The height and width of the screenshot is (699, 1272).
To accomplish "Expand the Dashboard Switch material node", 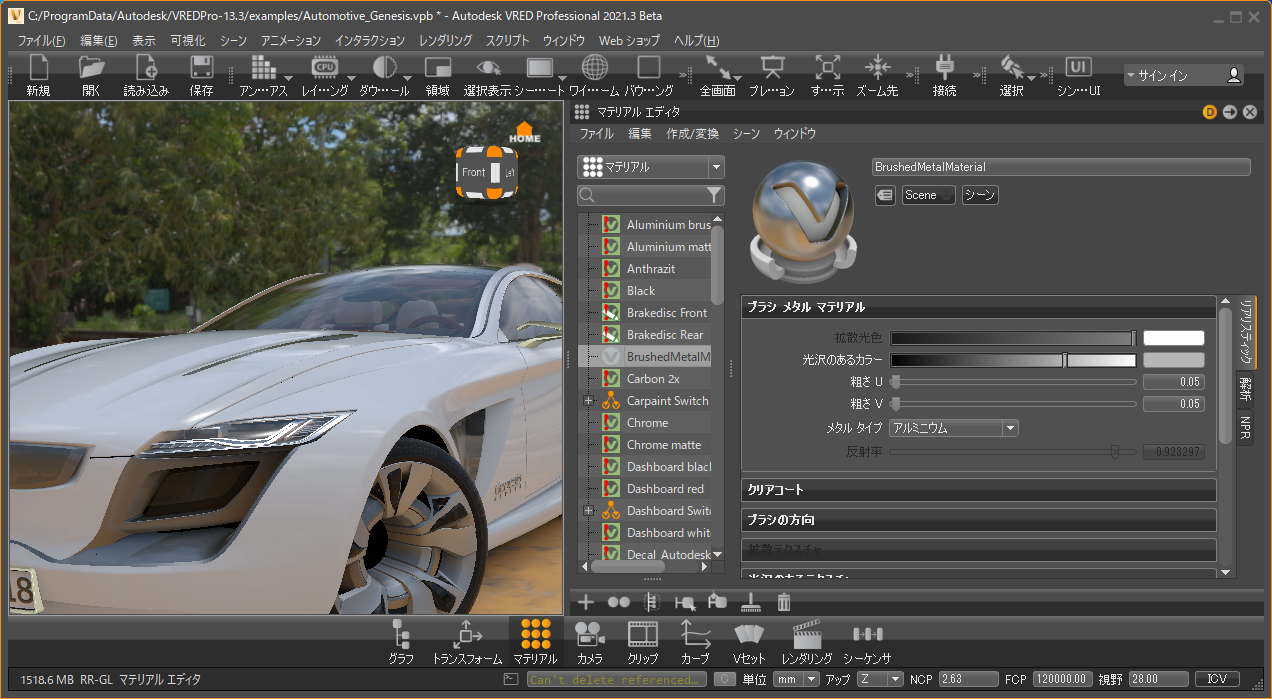I will tap(589, 511).
